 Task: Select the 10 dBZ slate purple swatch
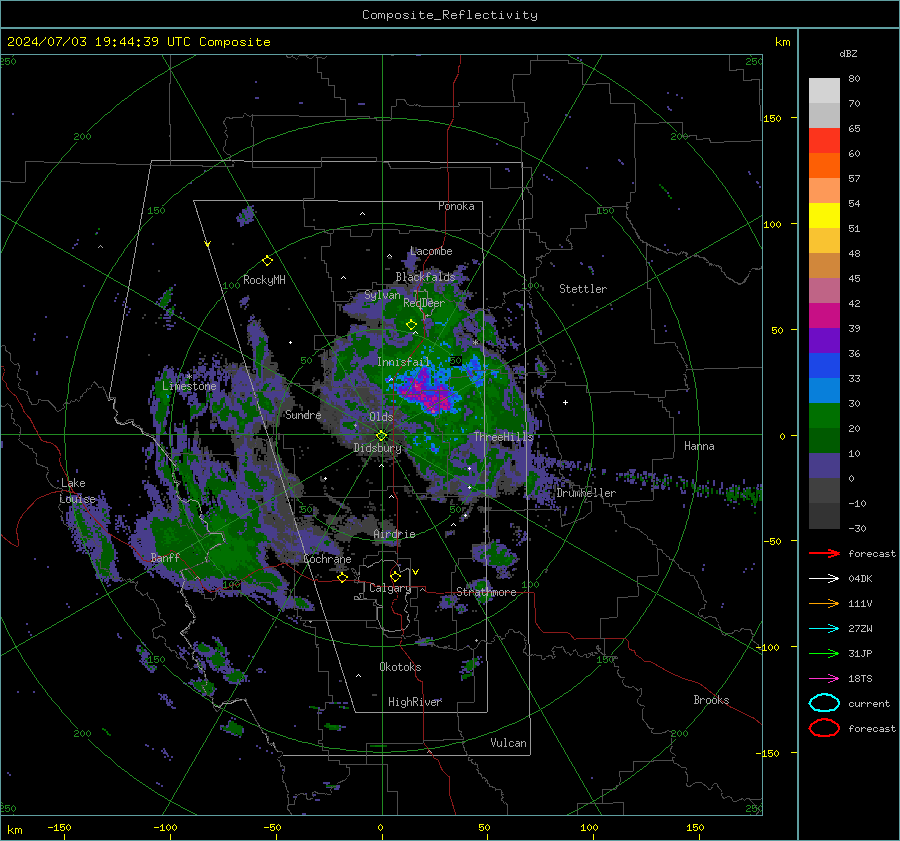pos(824,466)
